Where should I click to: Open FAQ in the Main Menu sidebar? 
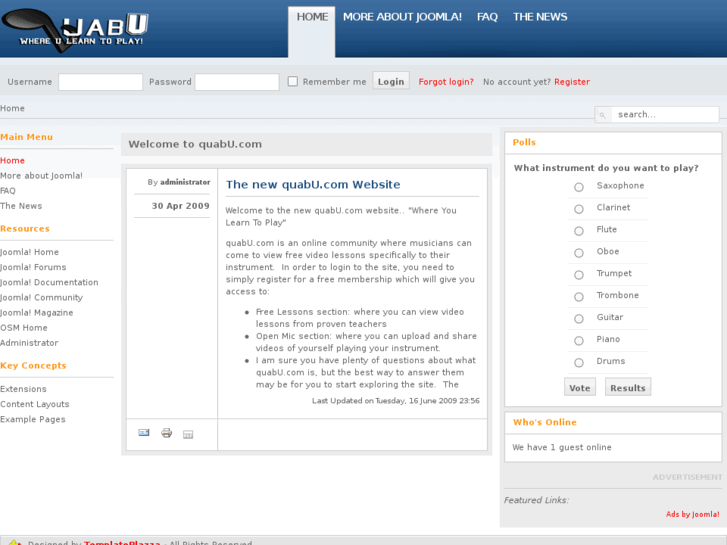[x=8, y=191]
